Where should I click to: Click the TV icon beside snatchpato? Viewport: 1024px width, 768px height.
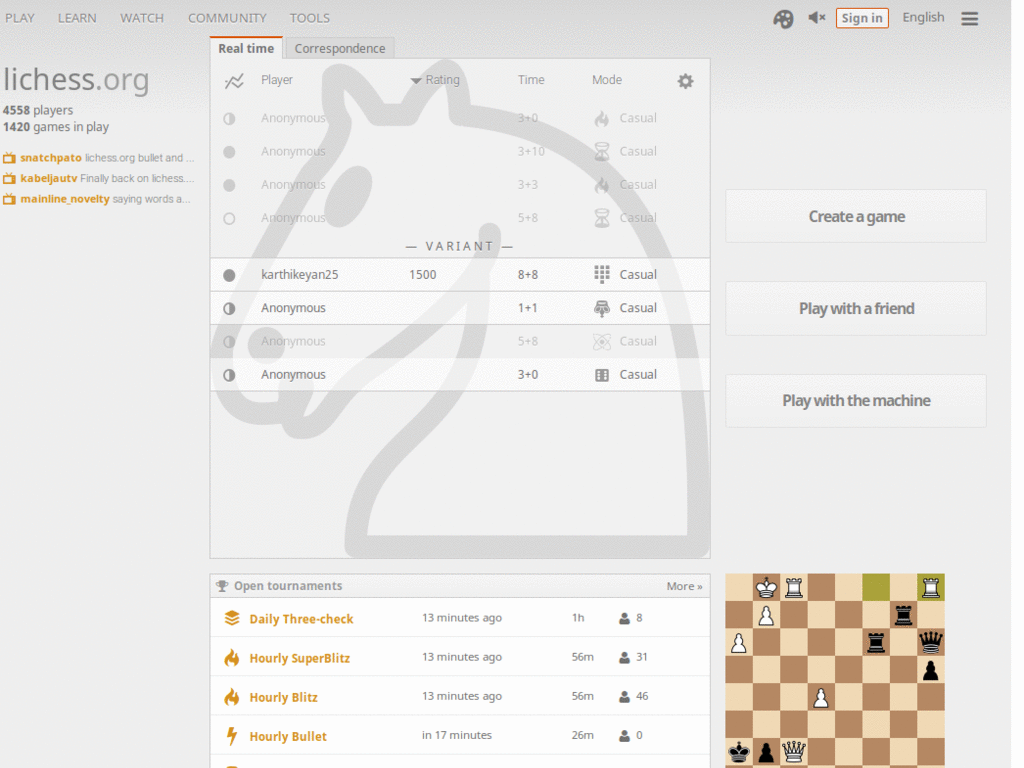point(9,158)
